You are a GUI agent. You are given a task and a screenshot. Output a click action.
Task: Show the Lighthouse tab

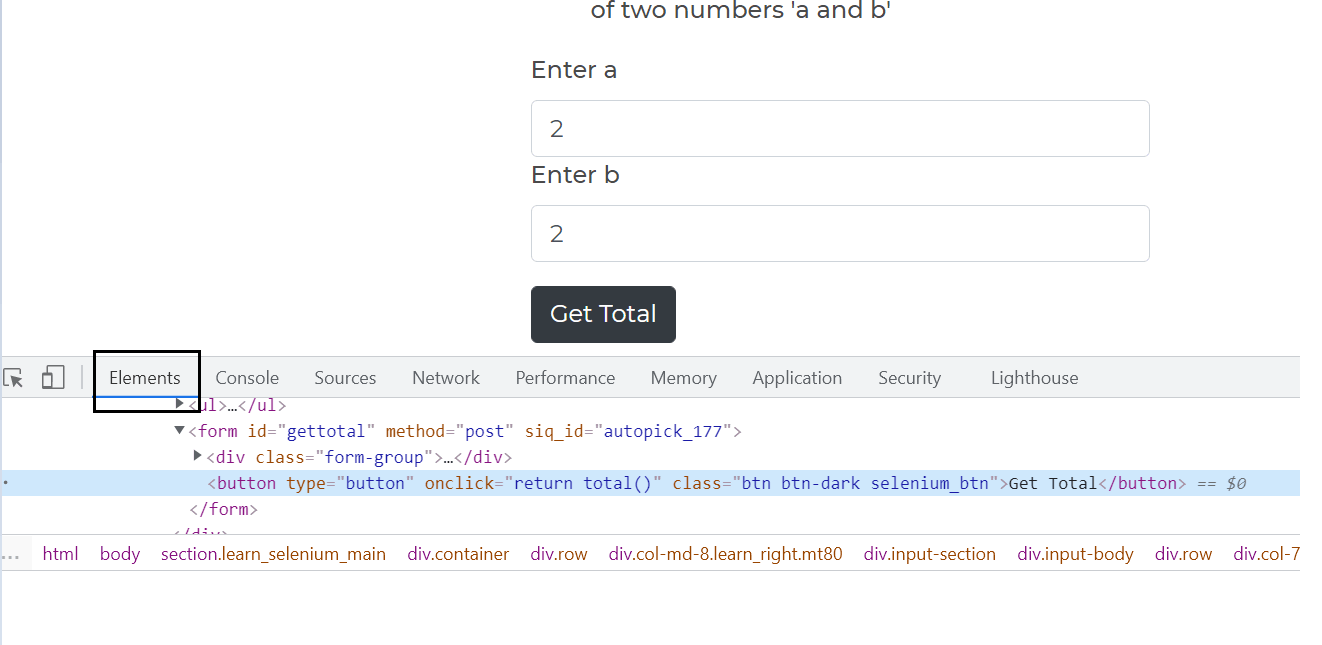point(1034,378)
